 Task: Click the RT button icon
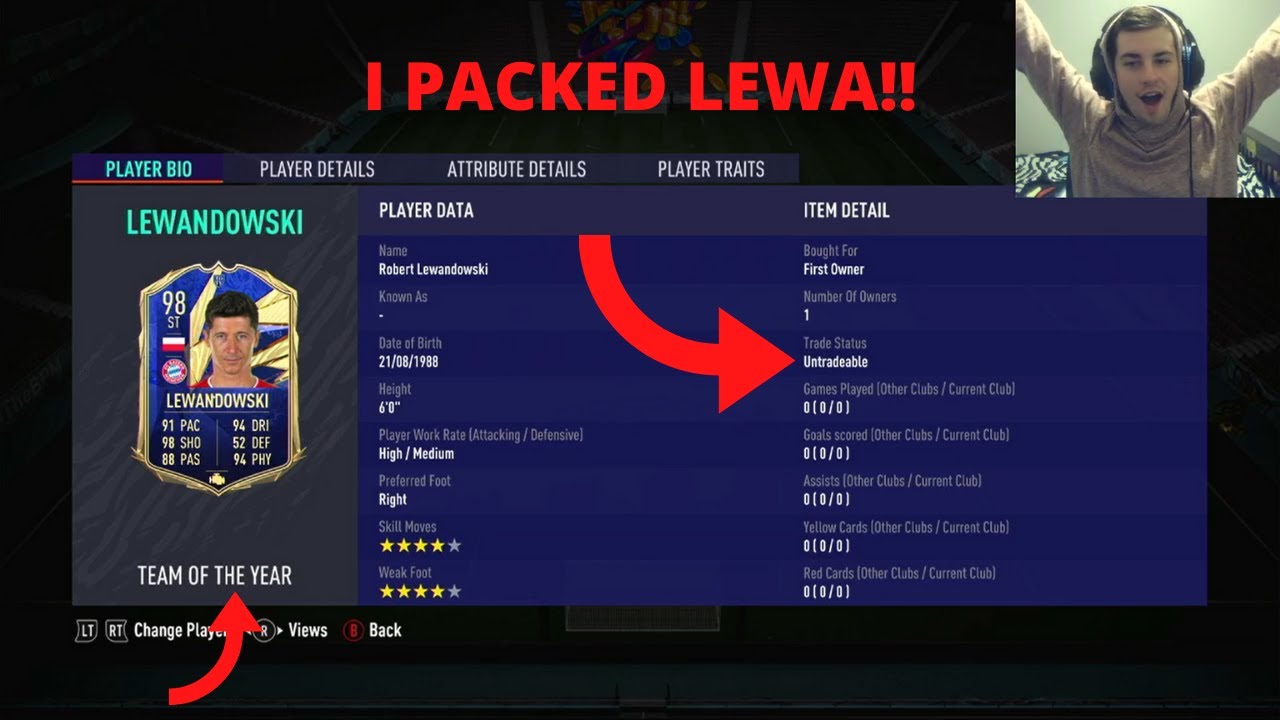click(116, 631)
